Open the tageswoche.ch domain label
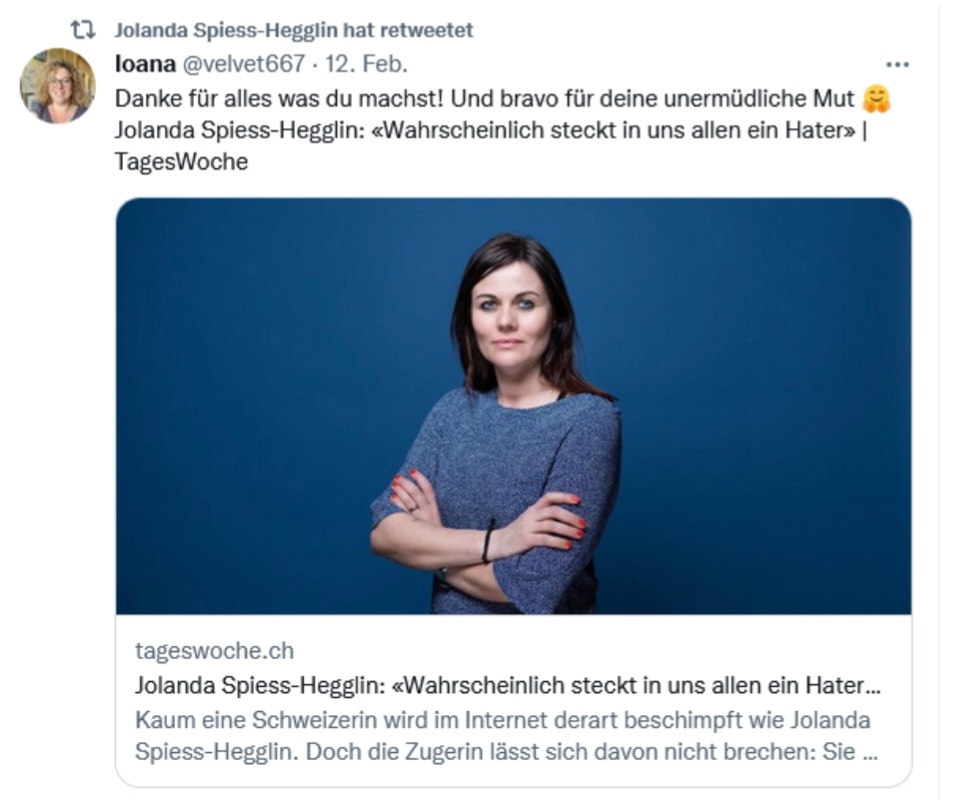This screenshot has width=980, height=809. (x=214, y=651)
